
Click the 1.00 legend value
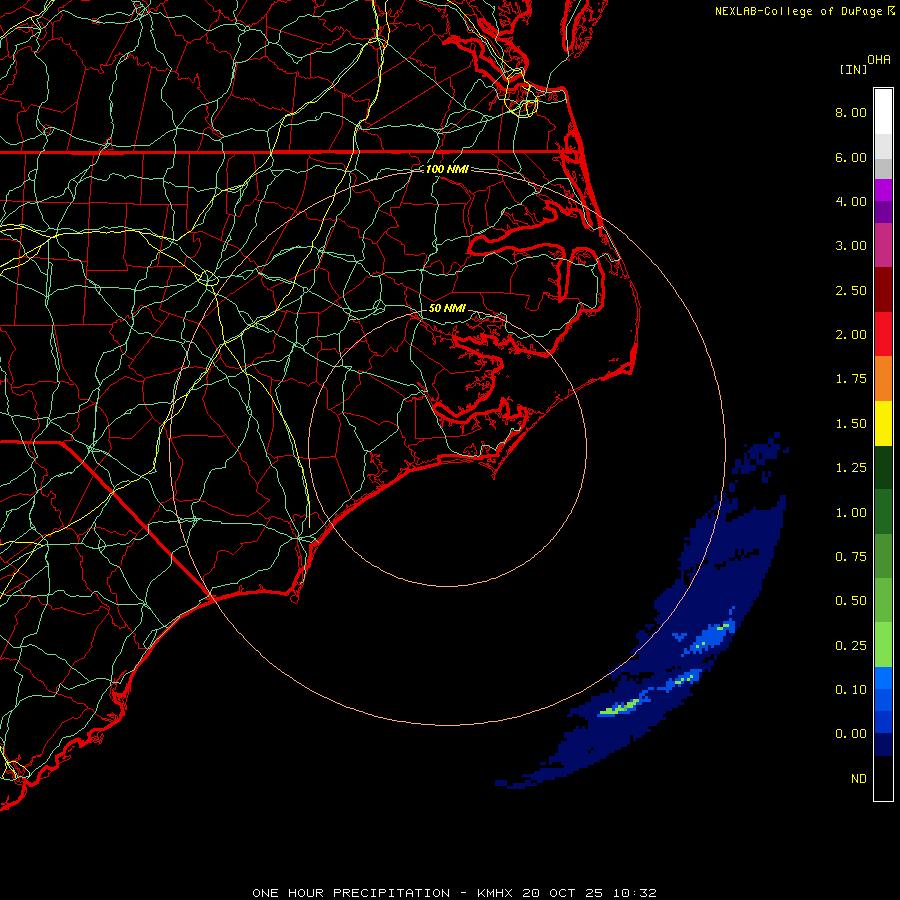pyautogui.click(x=851, y=513)
